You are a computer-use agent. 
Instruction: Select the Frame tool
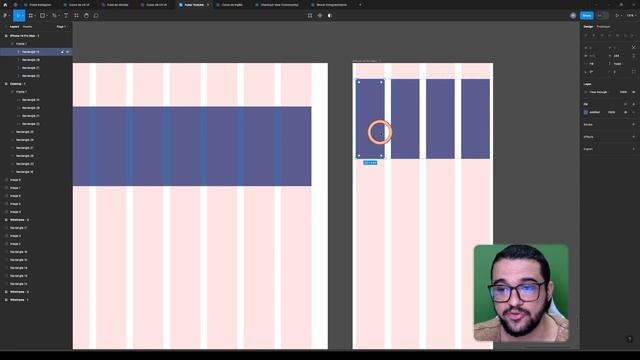coord(31,16)
